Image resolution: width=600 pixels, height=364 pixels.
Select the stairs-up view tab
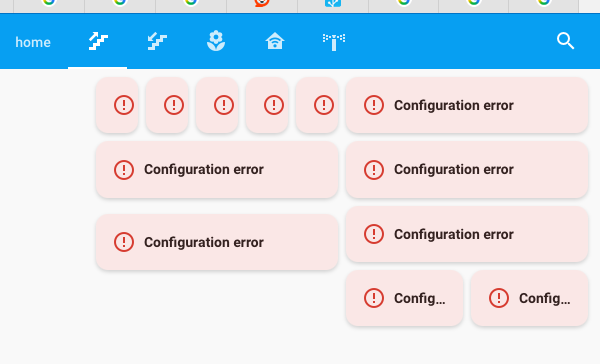98,41
